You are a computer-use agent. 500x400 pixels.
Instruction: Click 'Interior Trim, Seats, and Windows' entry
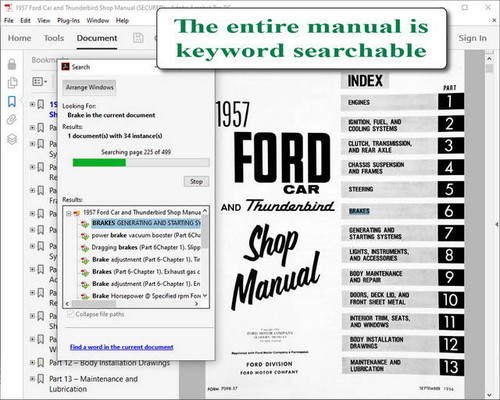(402, 322)
